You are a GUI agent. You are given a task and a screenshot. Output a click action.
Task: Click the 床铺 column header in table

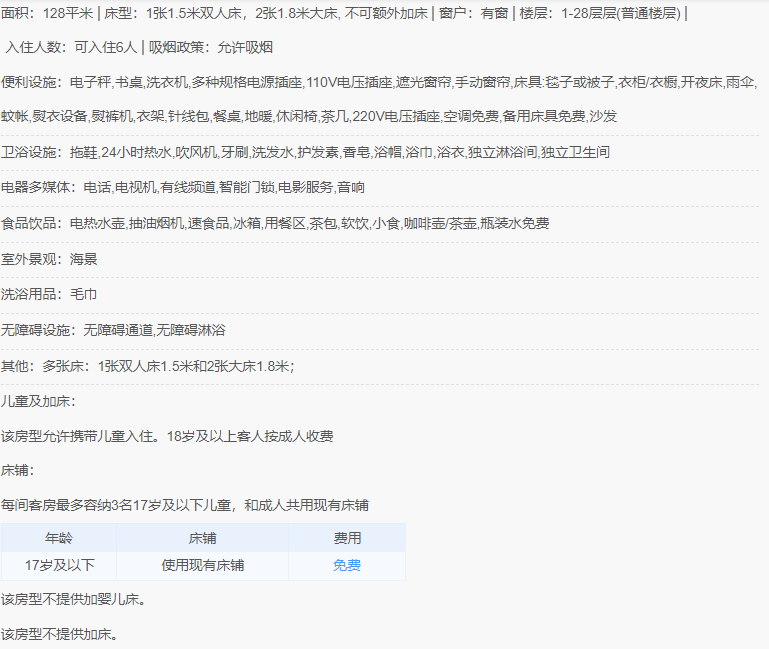203,538
